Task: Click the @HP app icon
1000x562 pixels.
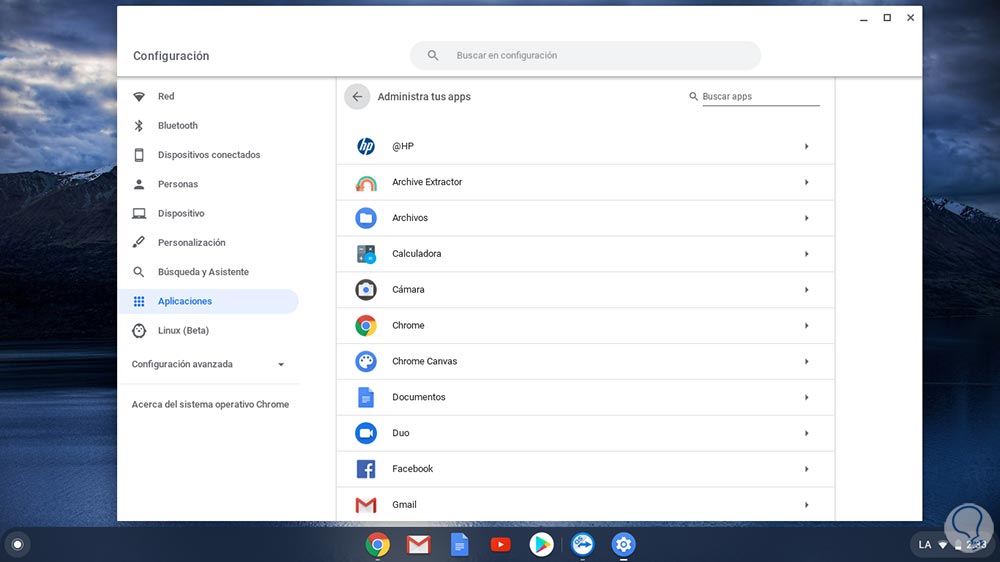Action: (x=365, y=146)
